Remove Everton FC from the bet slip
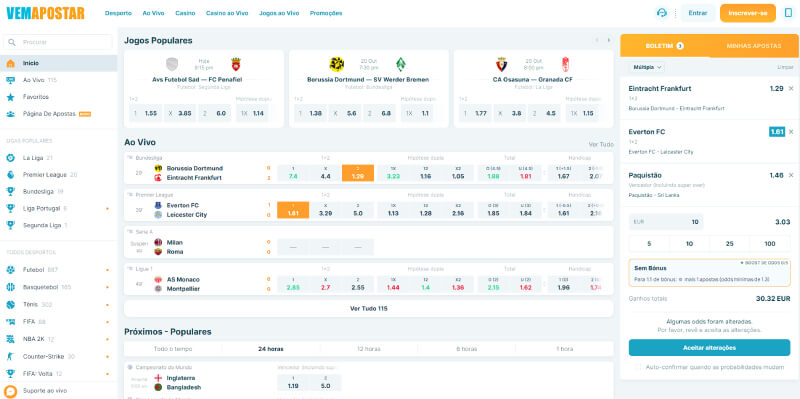800x399 pixels. [791, 132]
